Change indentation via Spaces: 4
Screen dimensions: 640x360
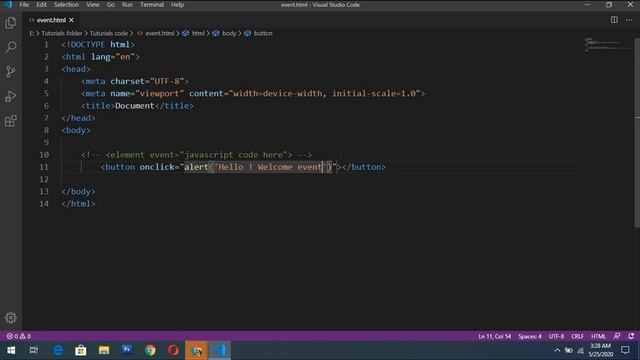530,336
